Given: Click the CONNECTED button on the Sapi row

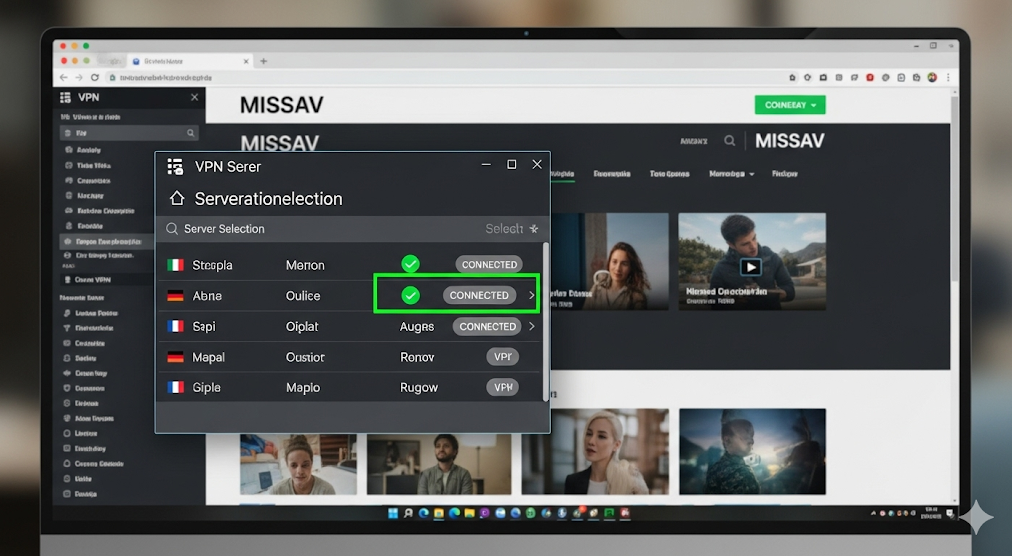Looking at the screenshot, I should pyautogui.click(x=487, y=326).
